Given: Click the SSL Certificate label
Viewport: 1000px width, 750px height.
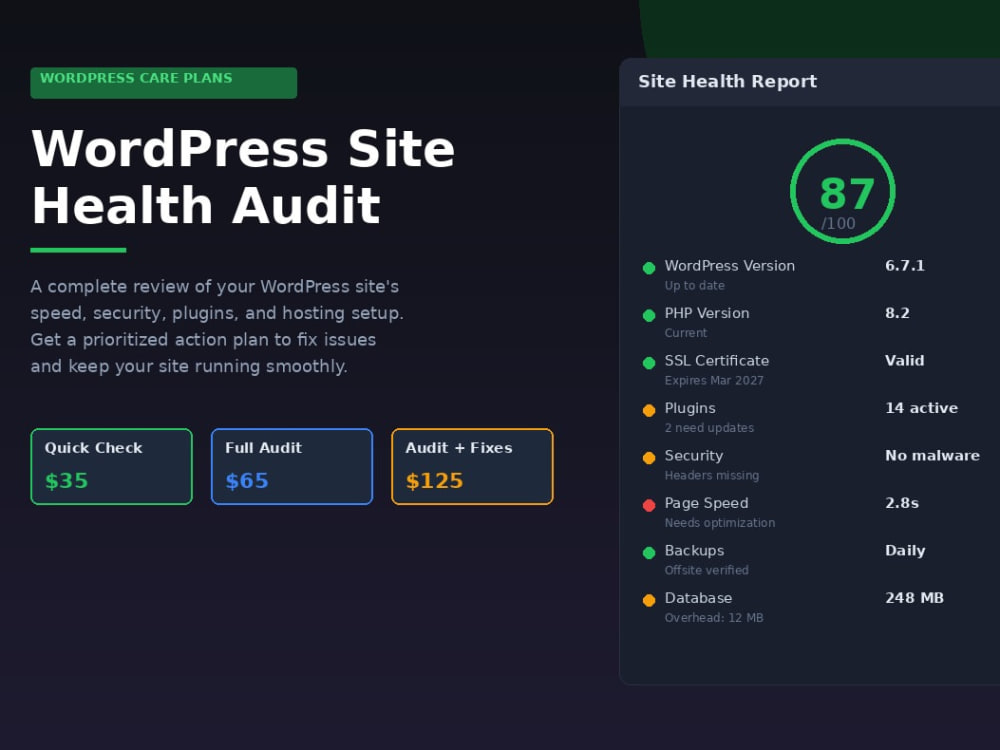Looking at the screenshot, I should [x=717, y=361].
